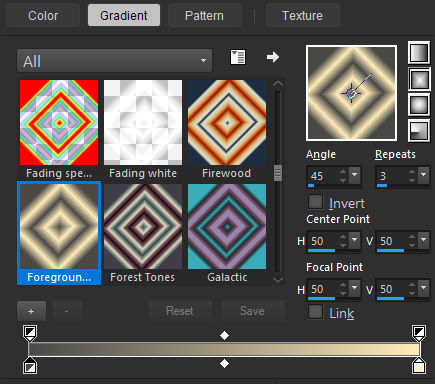This screenshot has width=435, height=384.
Task: Open the Repeats value dropdown arrow
Action: pyautogui.click(x=424, y=175)
